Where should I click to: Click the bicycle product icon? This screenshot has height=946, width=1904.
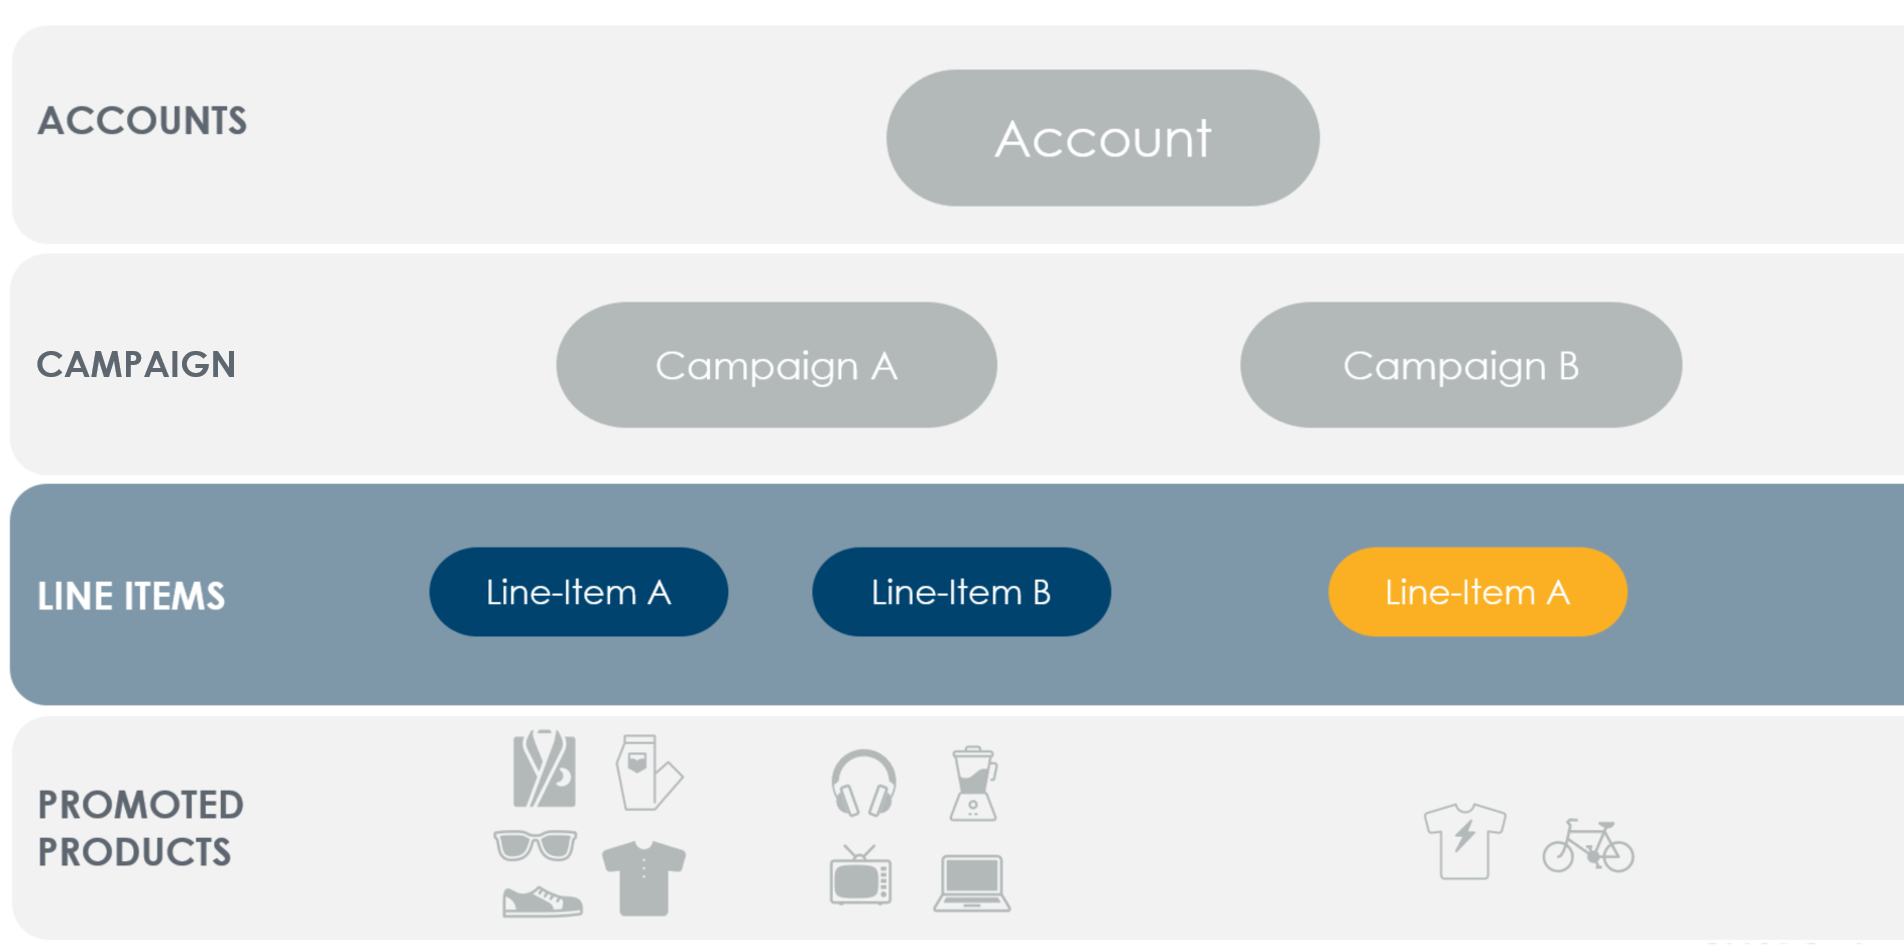[1588, 846]
